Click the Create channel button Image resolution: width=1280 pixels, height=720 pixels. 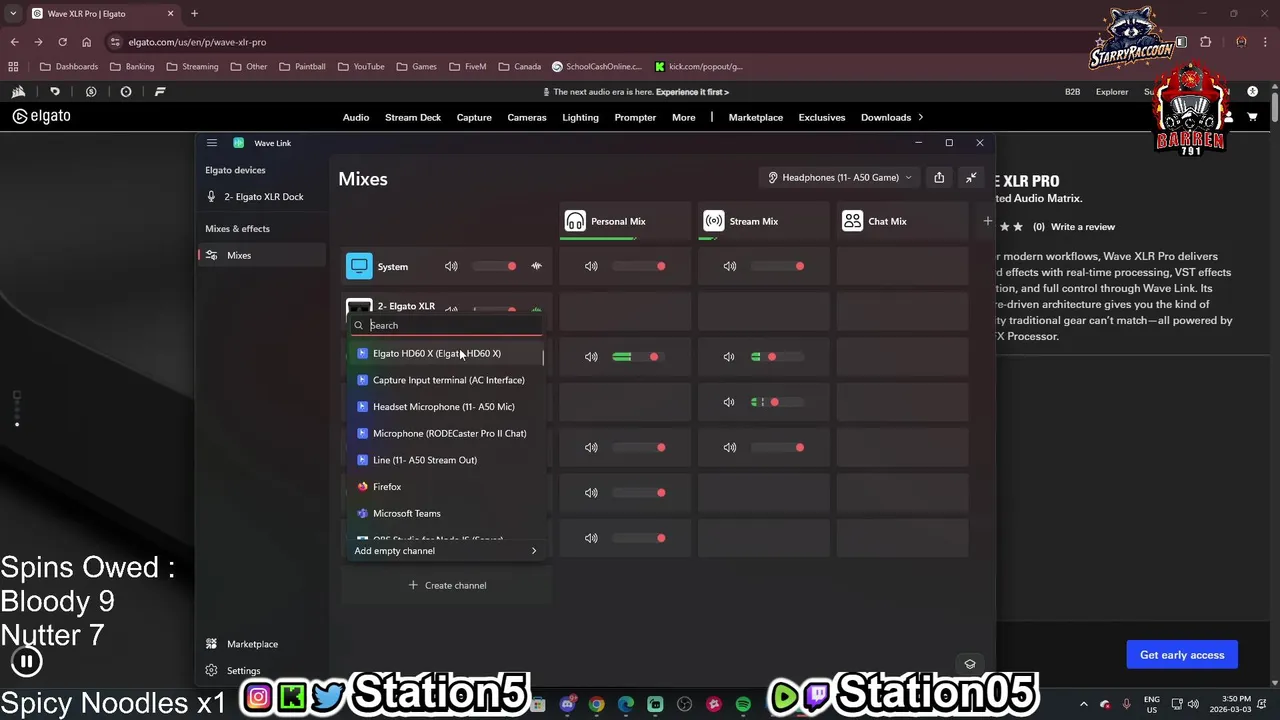pyautogui.click(x=447, y=585)
